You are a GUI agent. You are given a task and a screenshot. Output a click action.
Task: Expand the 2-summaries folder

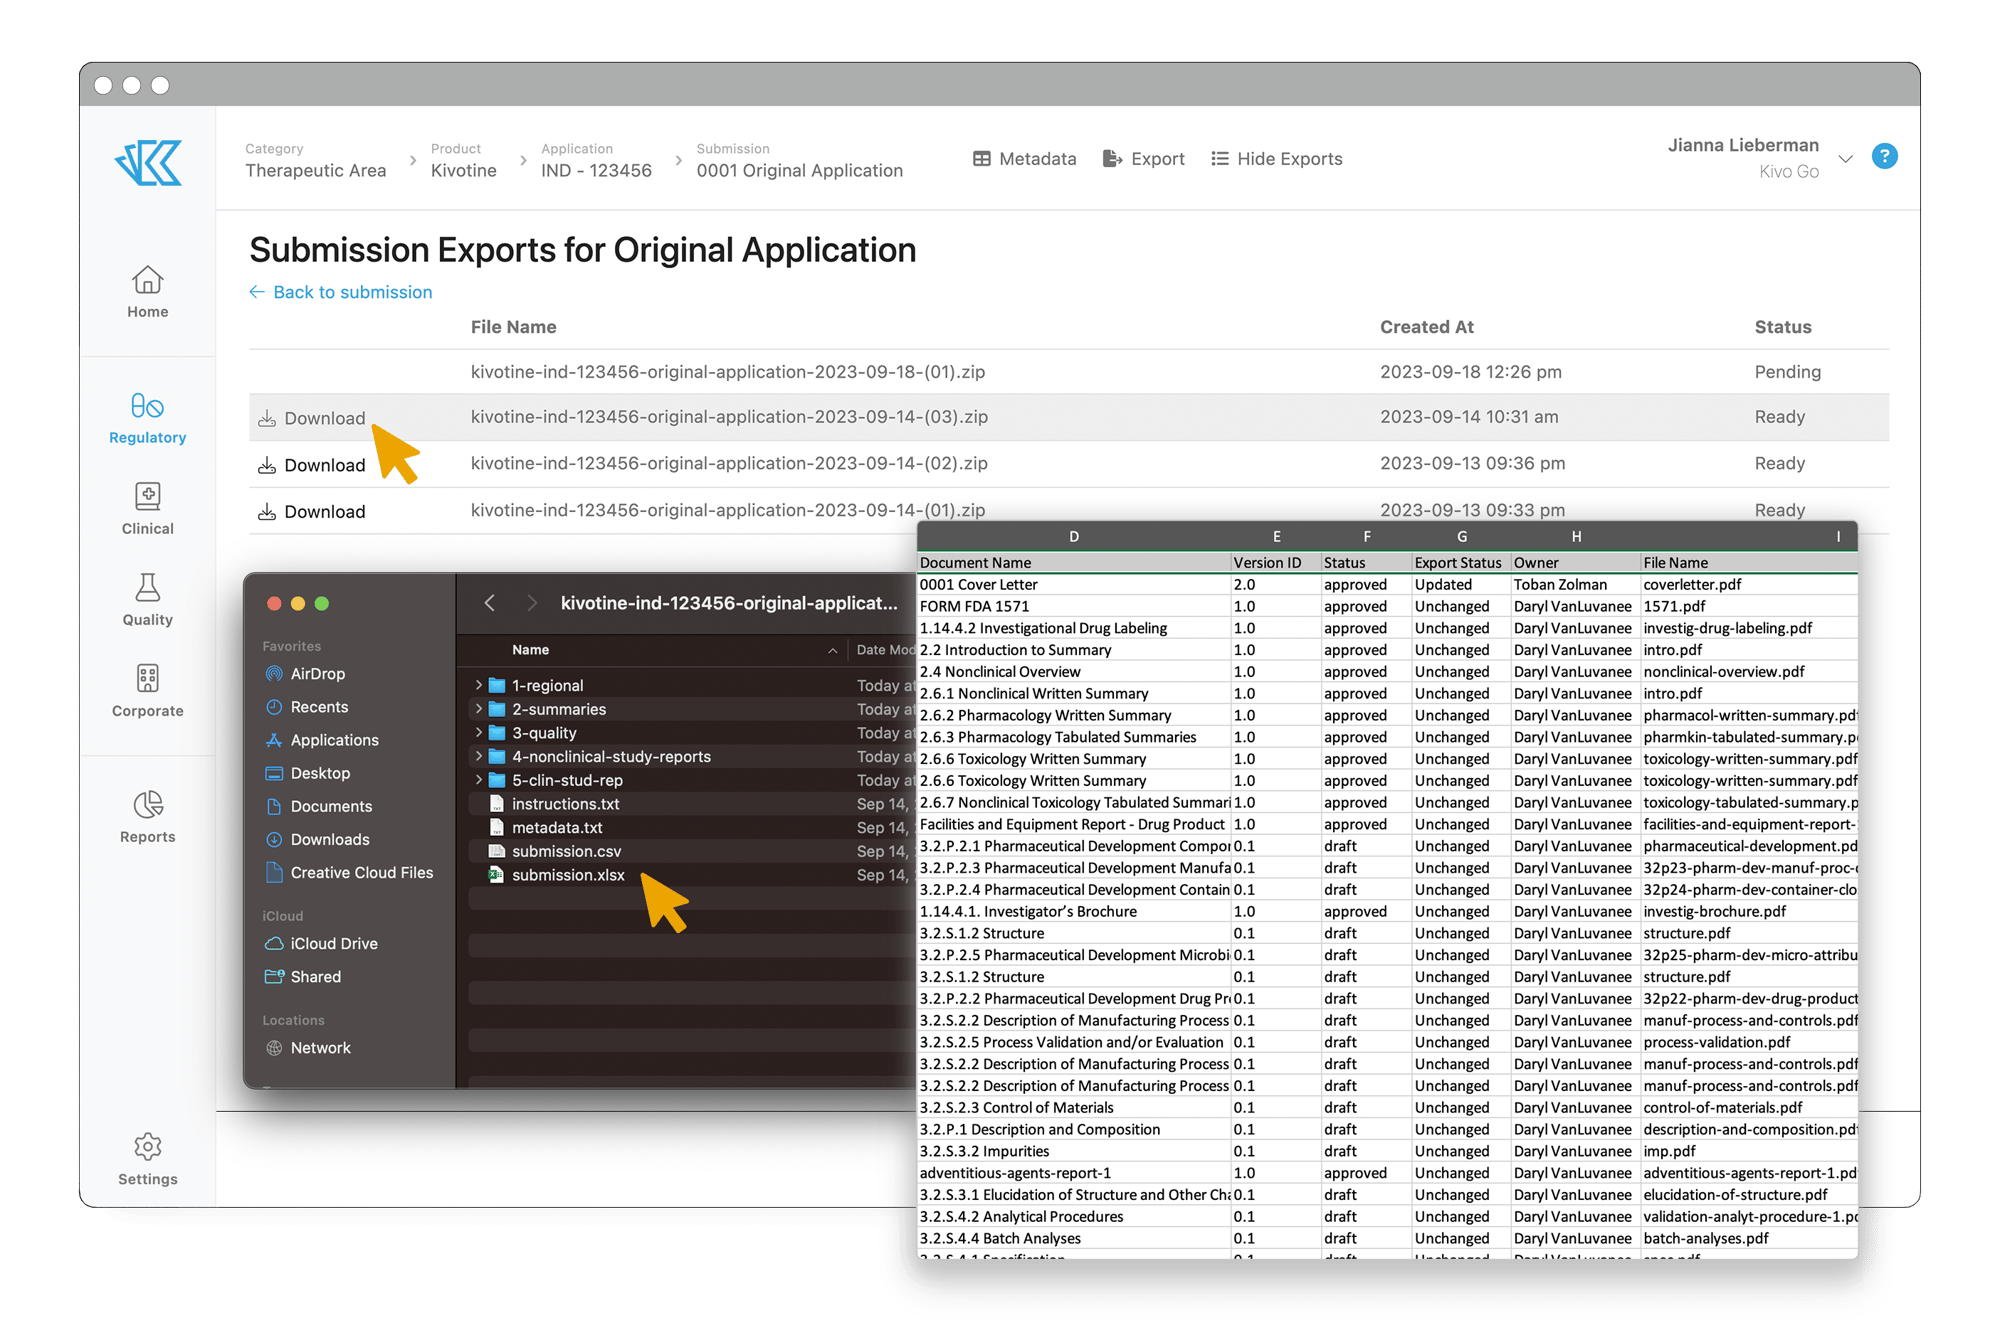[x=479, y=709]
